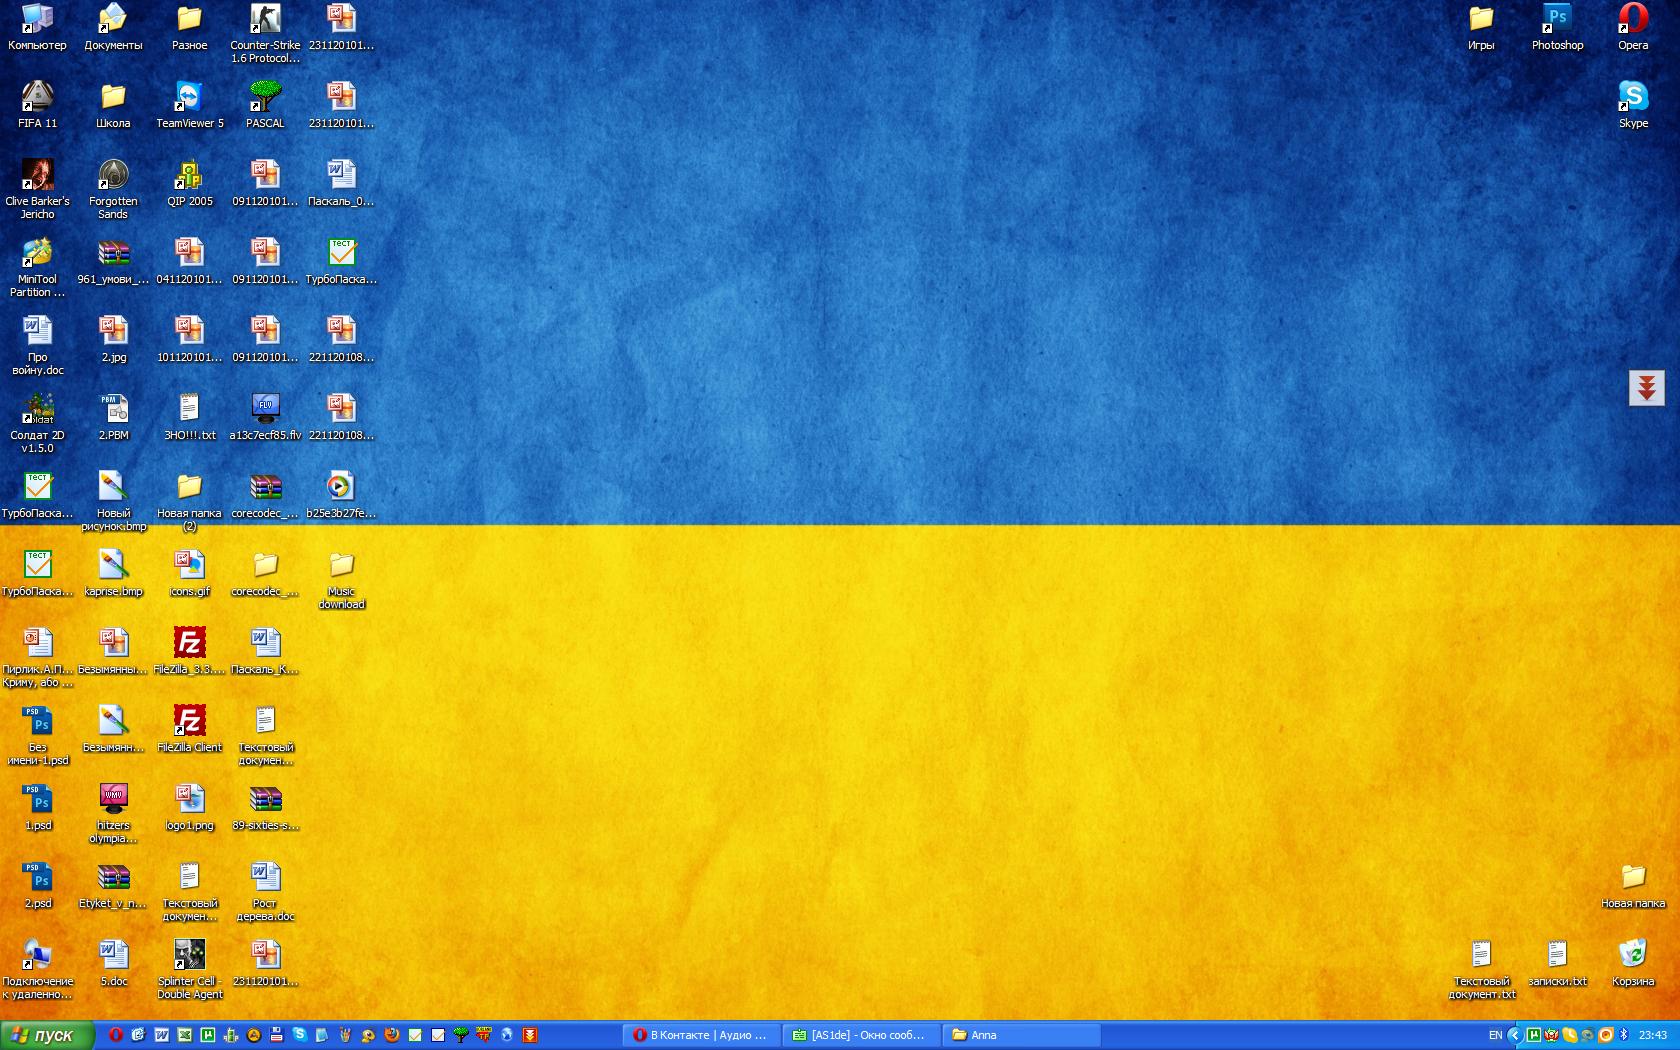
Task: Click the Bluetooth tray icon
Action: pos(1624,1035)
